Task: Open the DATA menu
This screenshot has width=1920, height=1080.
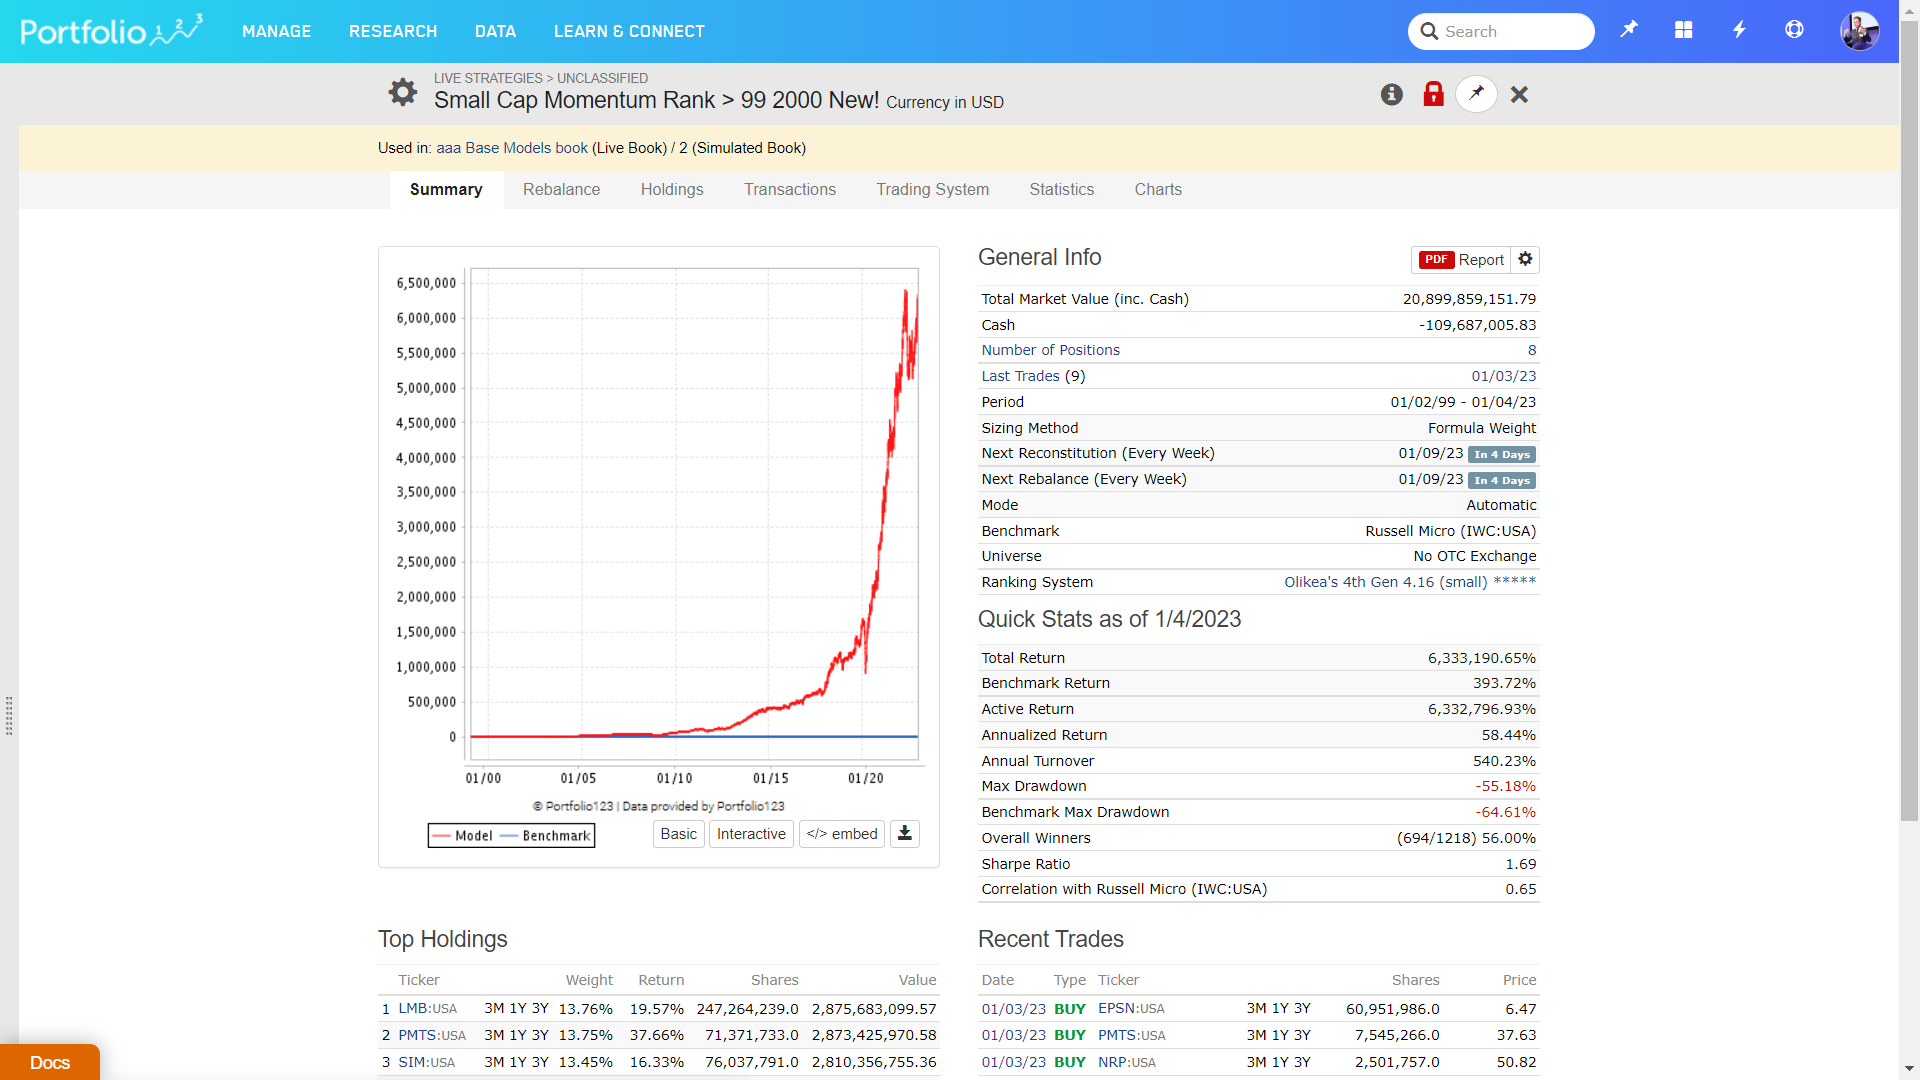Action: point(496,31)
